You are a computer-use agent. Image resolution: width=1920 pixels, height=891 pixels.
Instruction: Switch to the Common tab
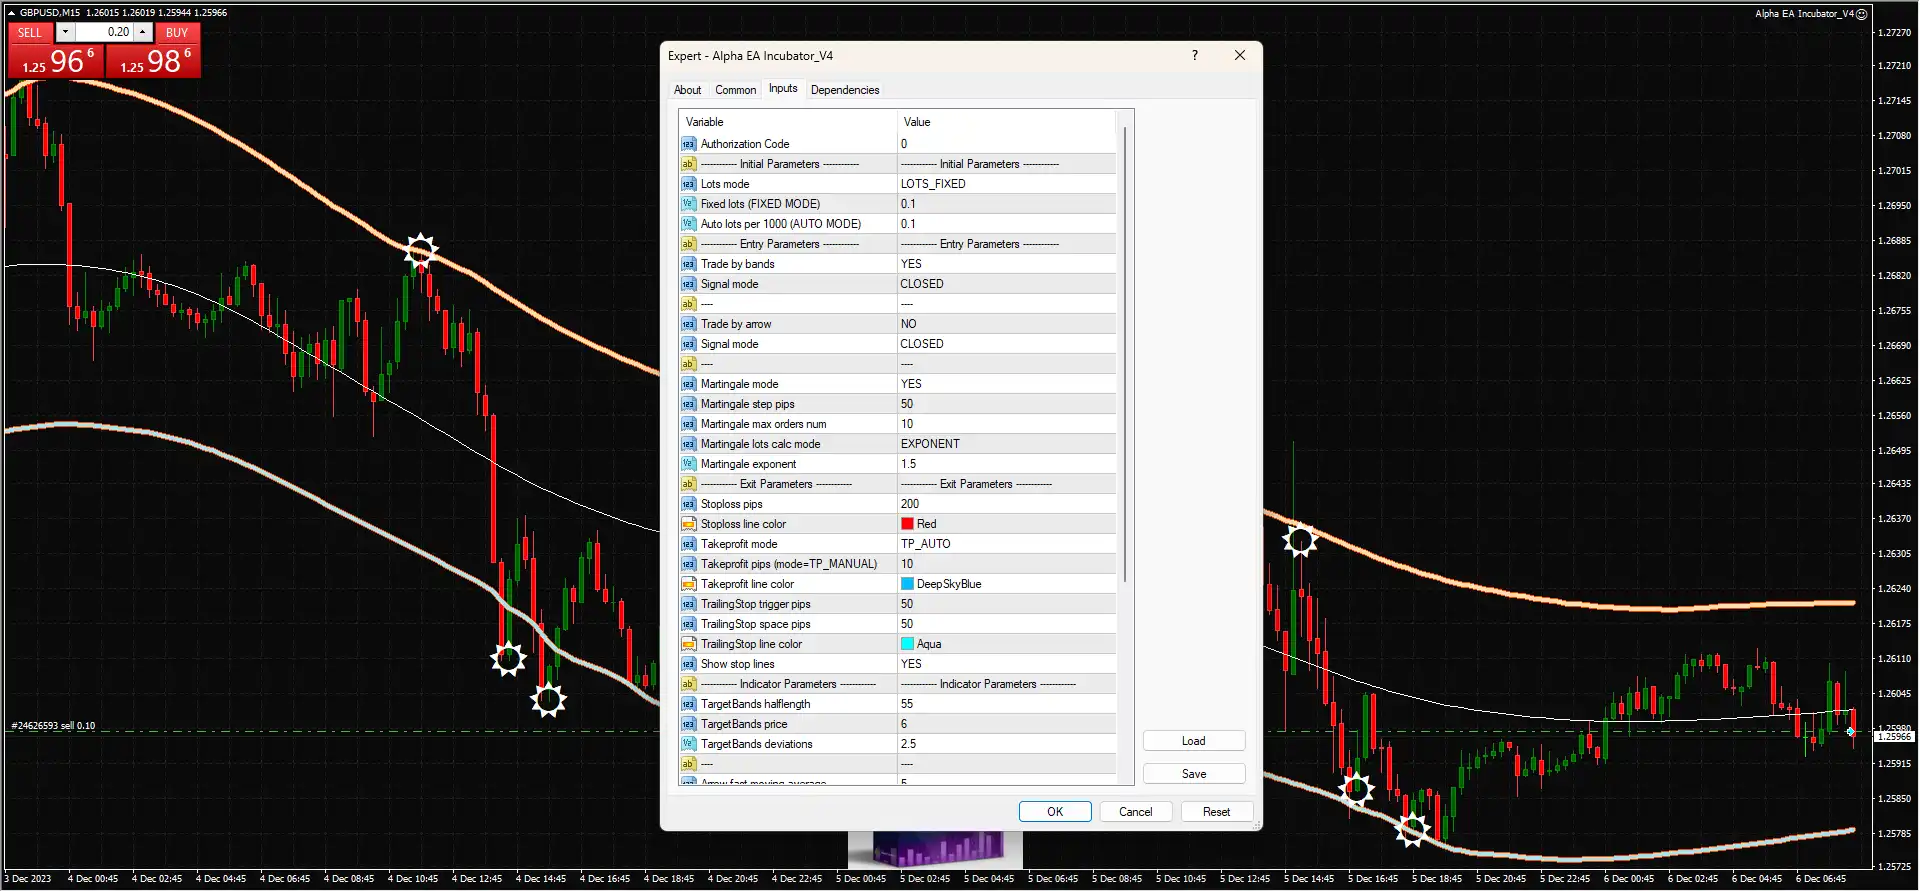point(735,90)
